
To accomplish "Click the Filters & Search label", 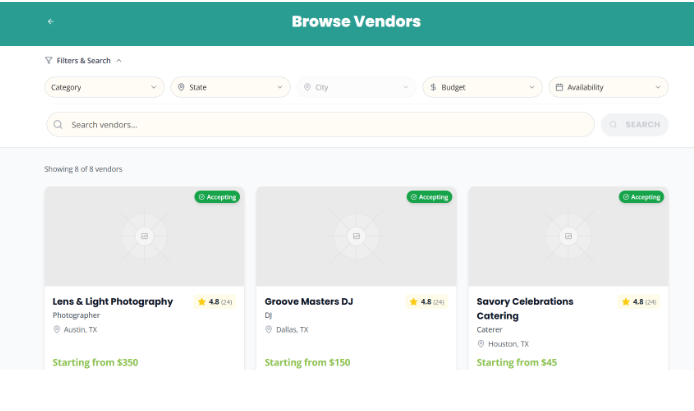I will 83,61.
